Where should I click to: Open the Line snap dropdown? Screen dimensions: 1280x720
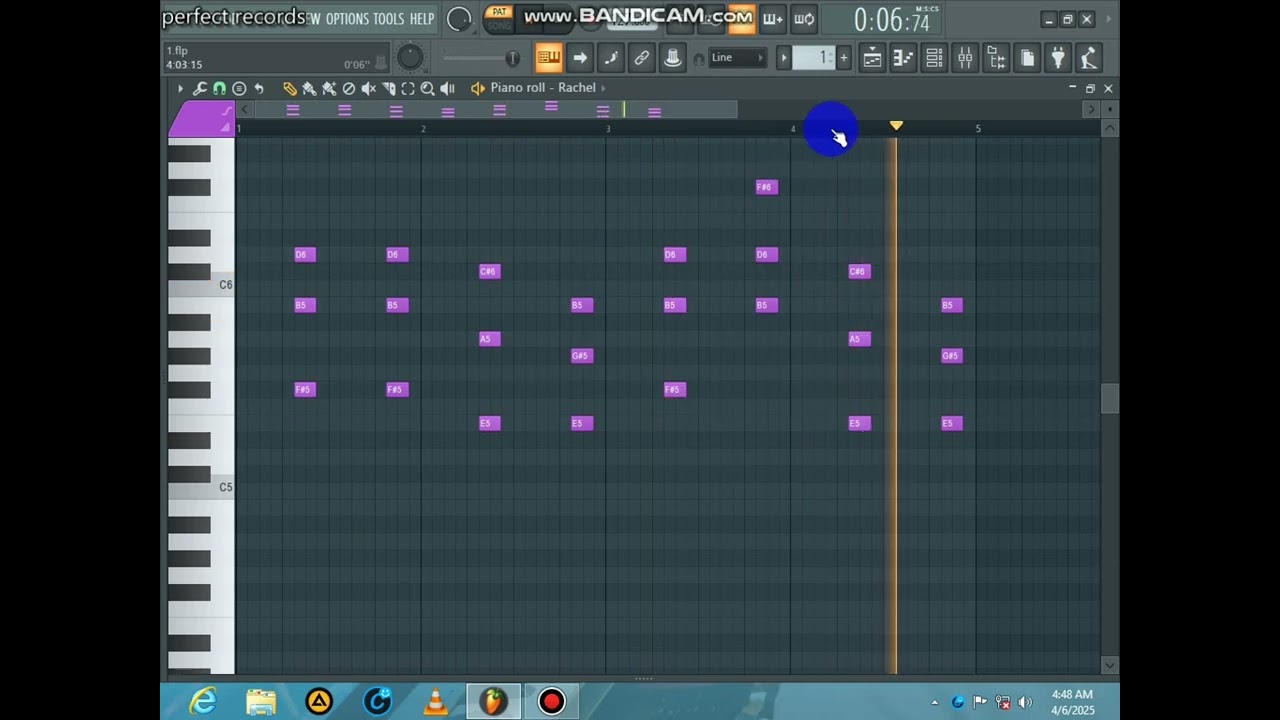tap(737, 58)
